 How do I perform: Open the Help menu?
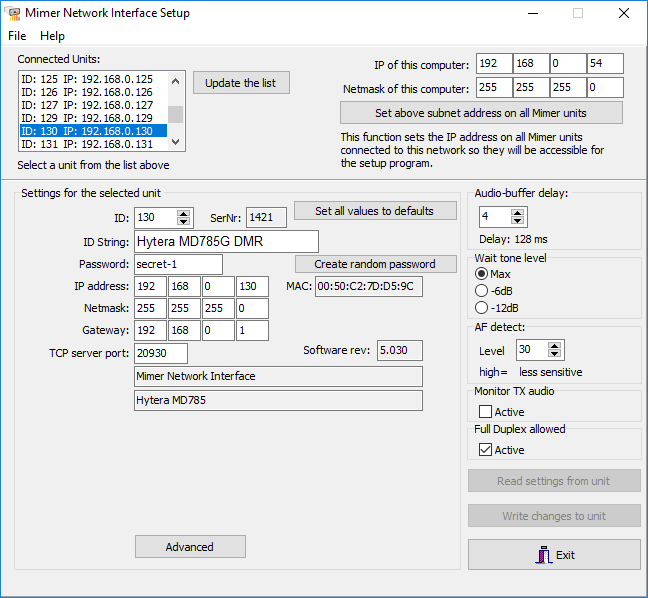[x=52, y=36]
